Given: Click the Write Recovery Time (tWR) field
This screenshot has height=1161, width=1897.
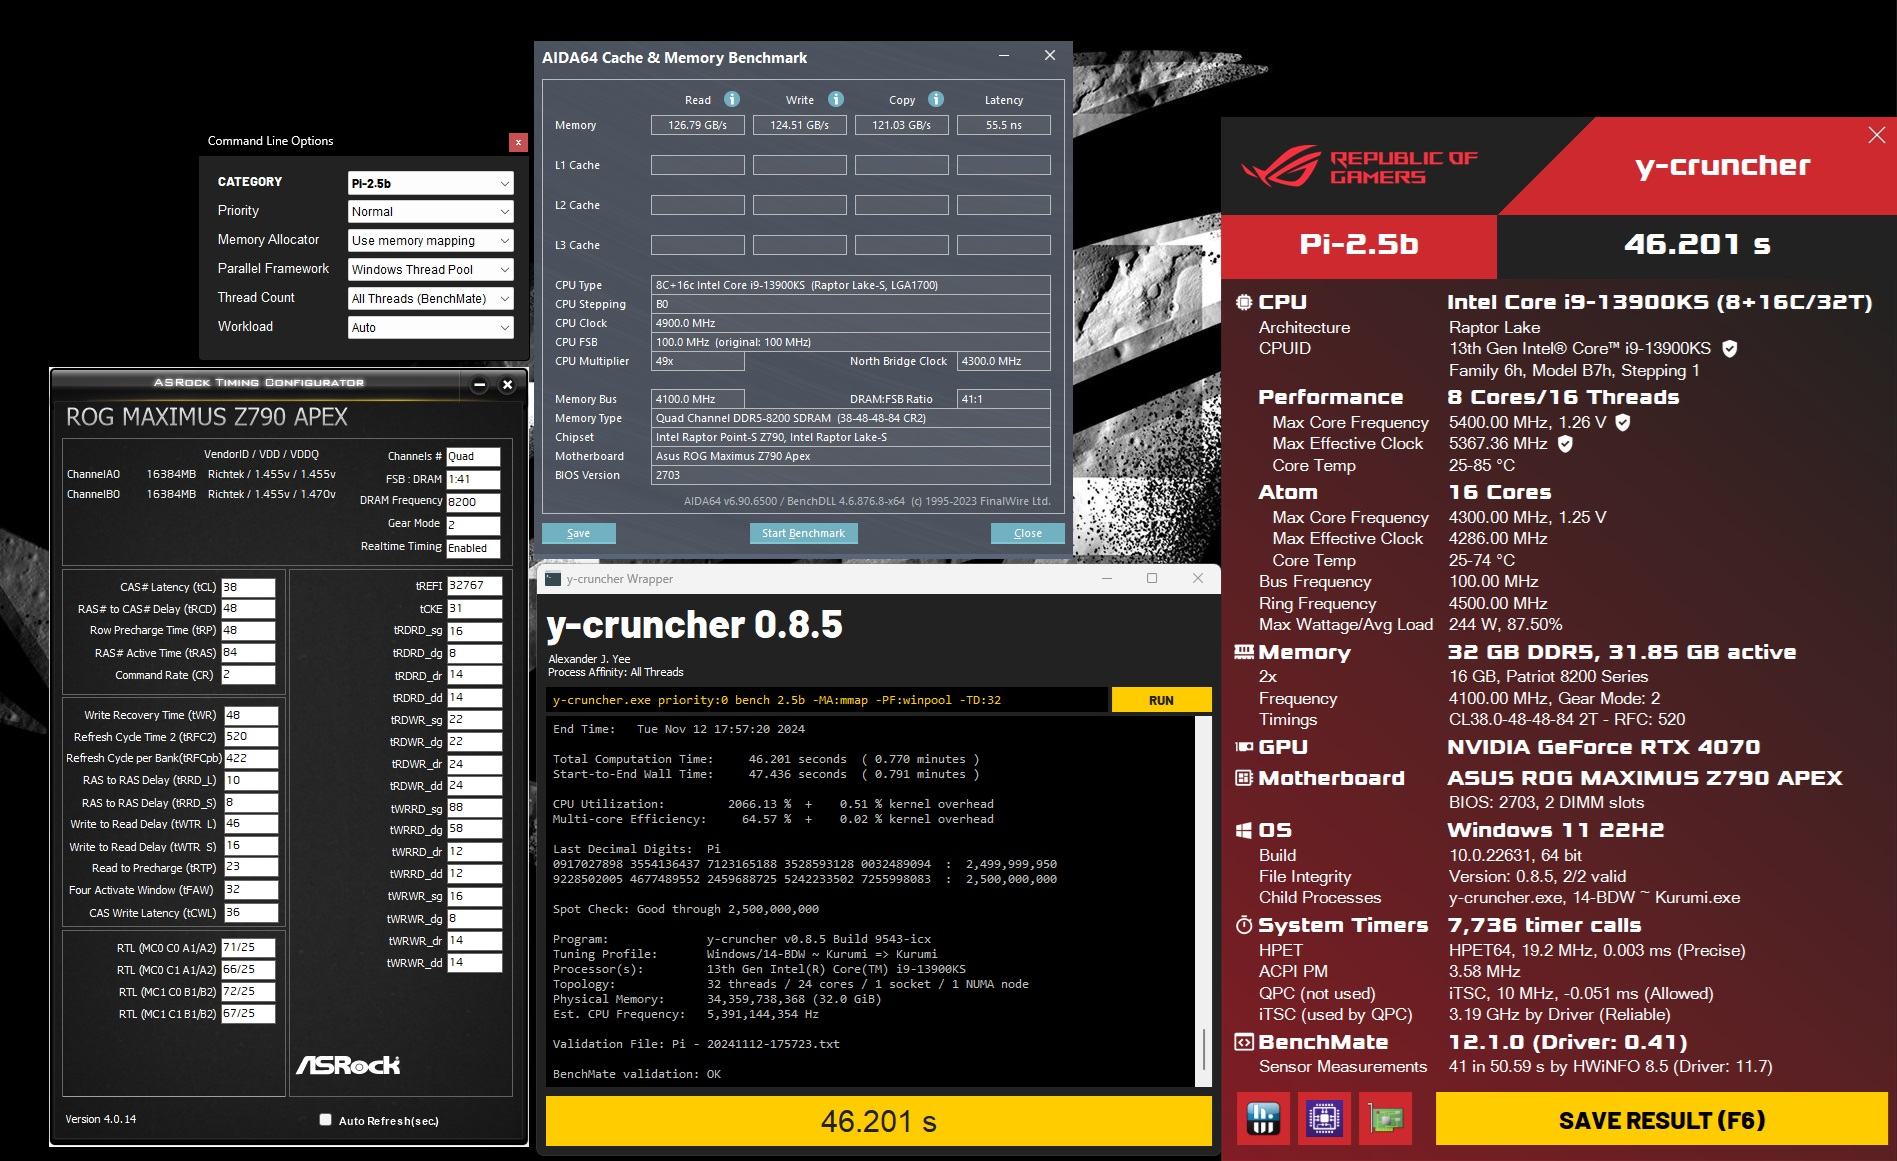Looking at the screenshot, I should tap(250, 715).
